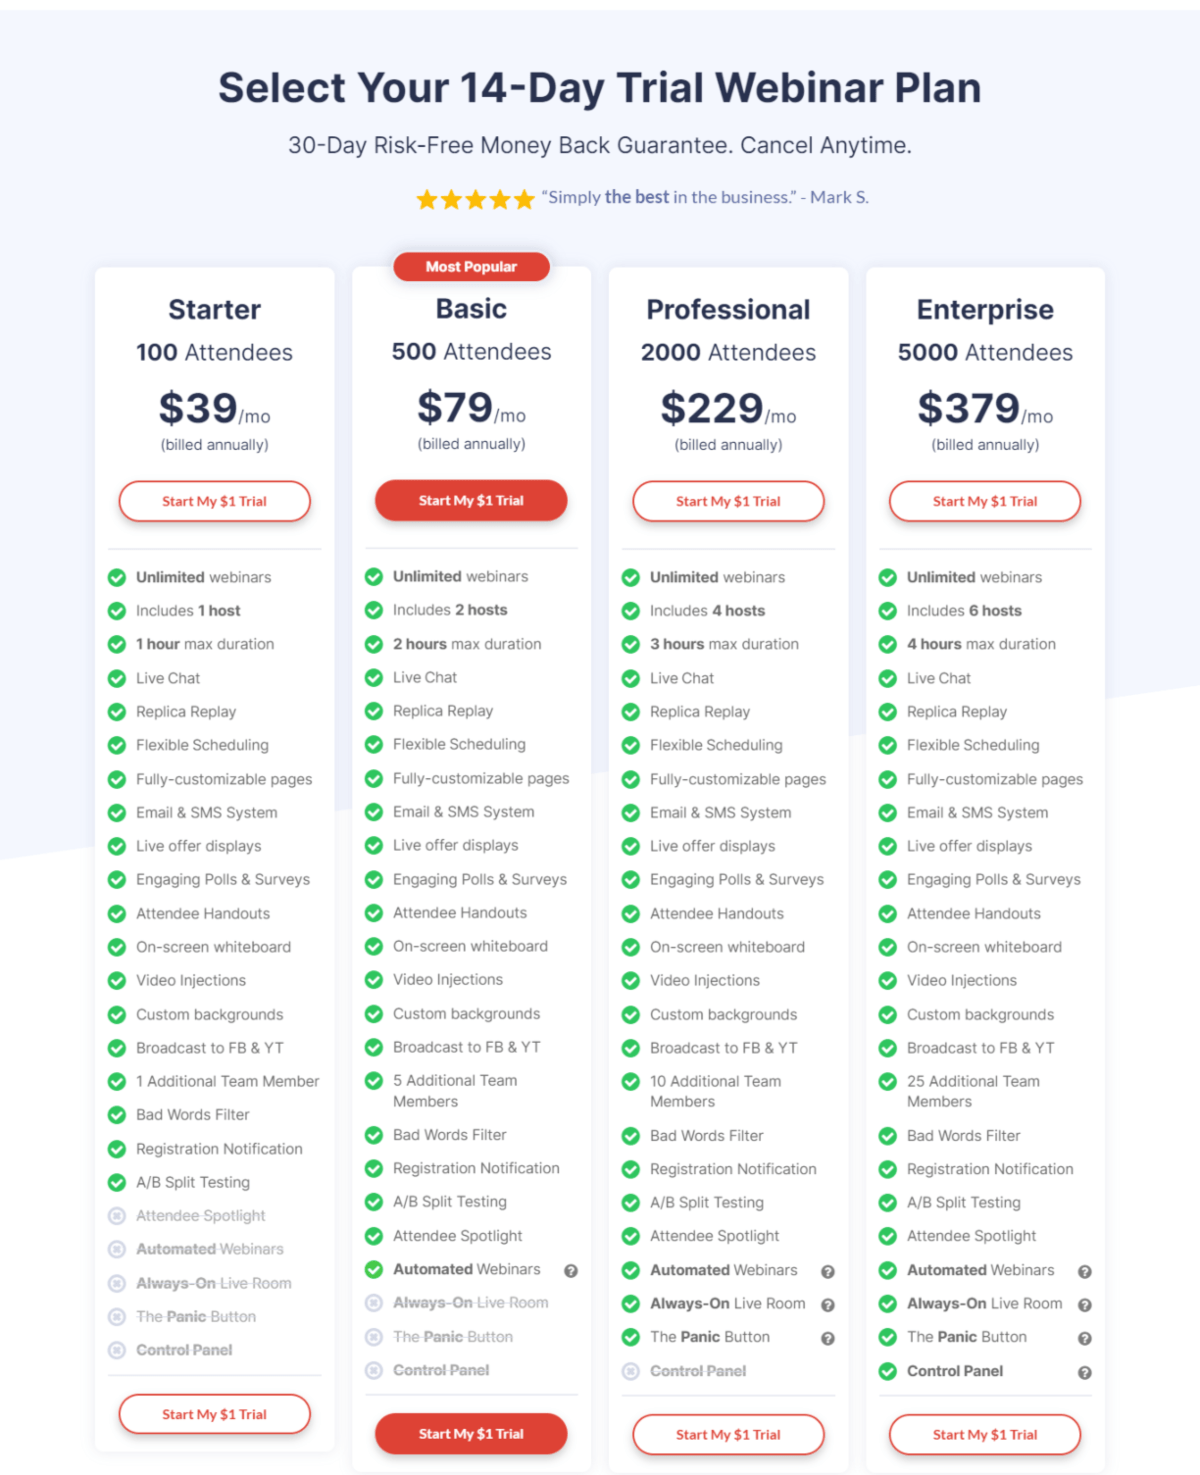Click green checkmark beside Enterprise Control Panel
This screenshot has height=1475, width=1200.
(x=887, y=1372)
